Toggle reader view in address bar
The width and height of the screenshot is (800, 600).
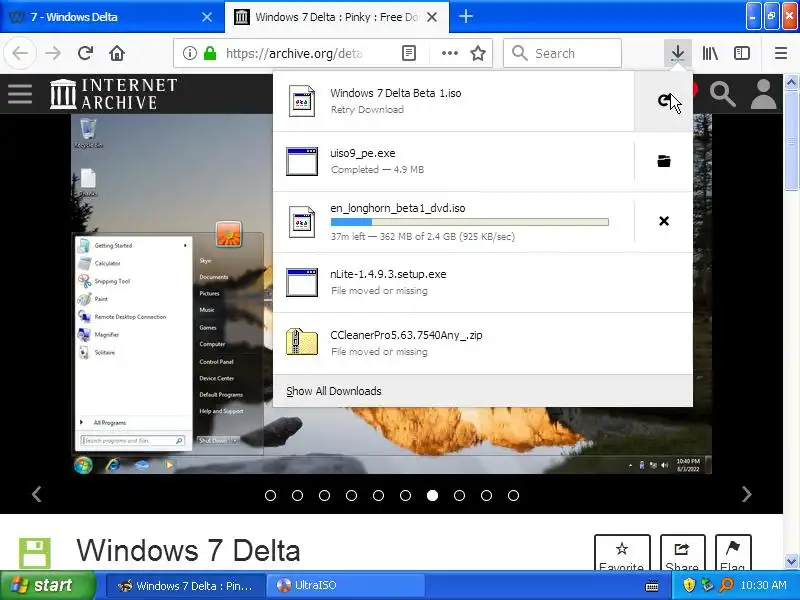coord(409,53)
